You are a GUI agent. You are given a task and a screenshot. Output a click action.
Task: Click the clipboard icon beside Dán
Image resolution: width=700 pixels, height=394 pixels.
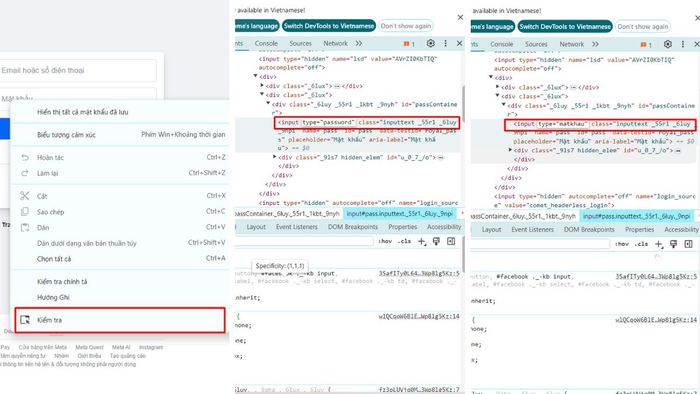[25, 228]
